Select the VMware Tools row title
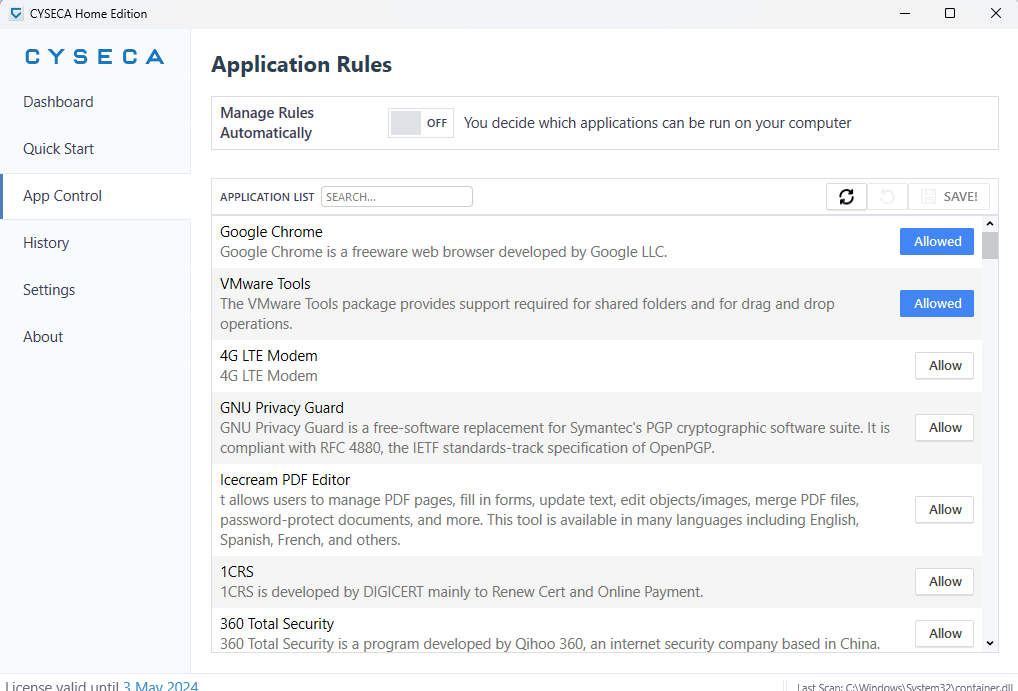This screenshot has height=691, width=1018. tap(265, 284)
